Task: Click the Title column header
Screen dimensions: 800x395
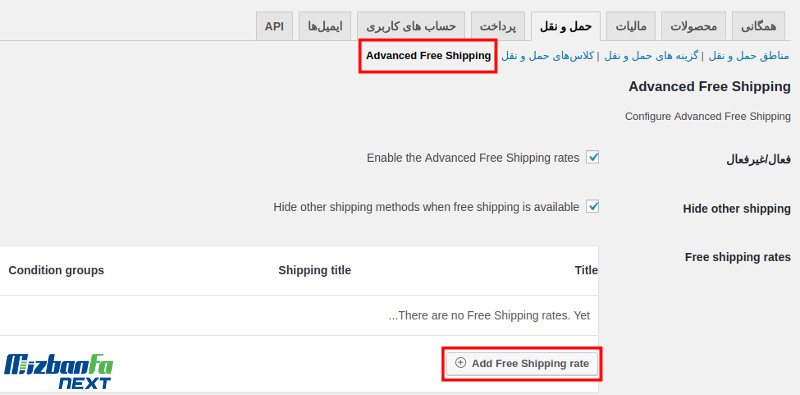Action: [586, 270]
